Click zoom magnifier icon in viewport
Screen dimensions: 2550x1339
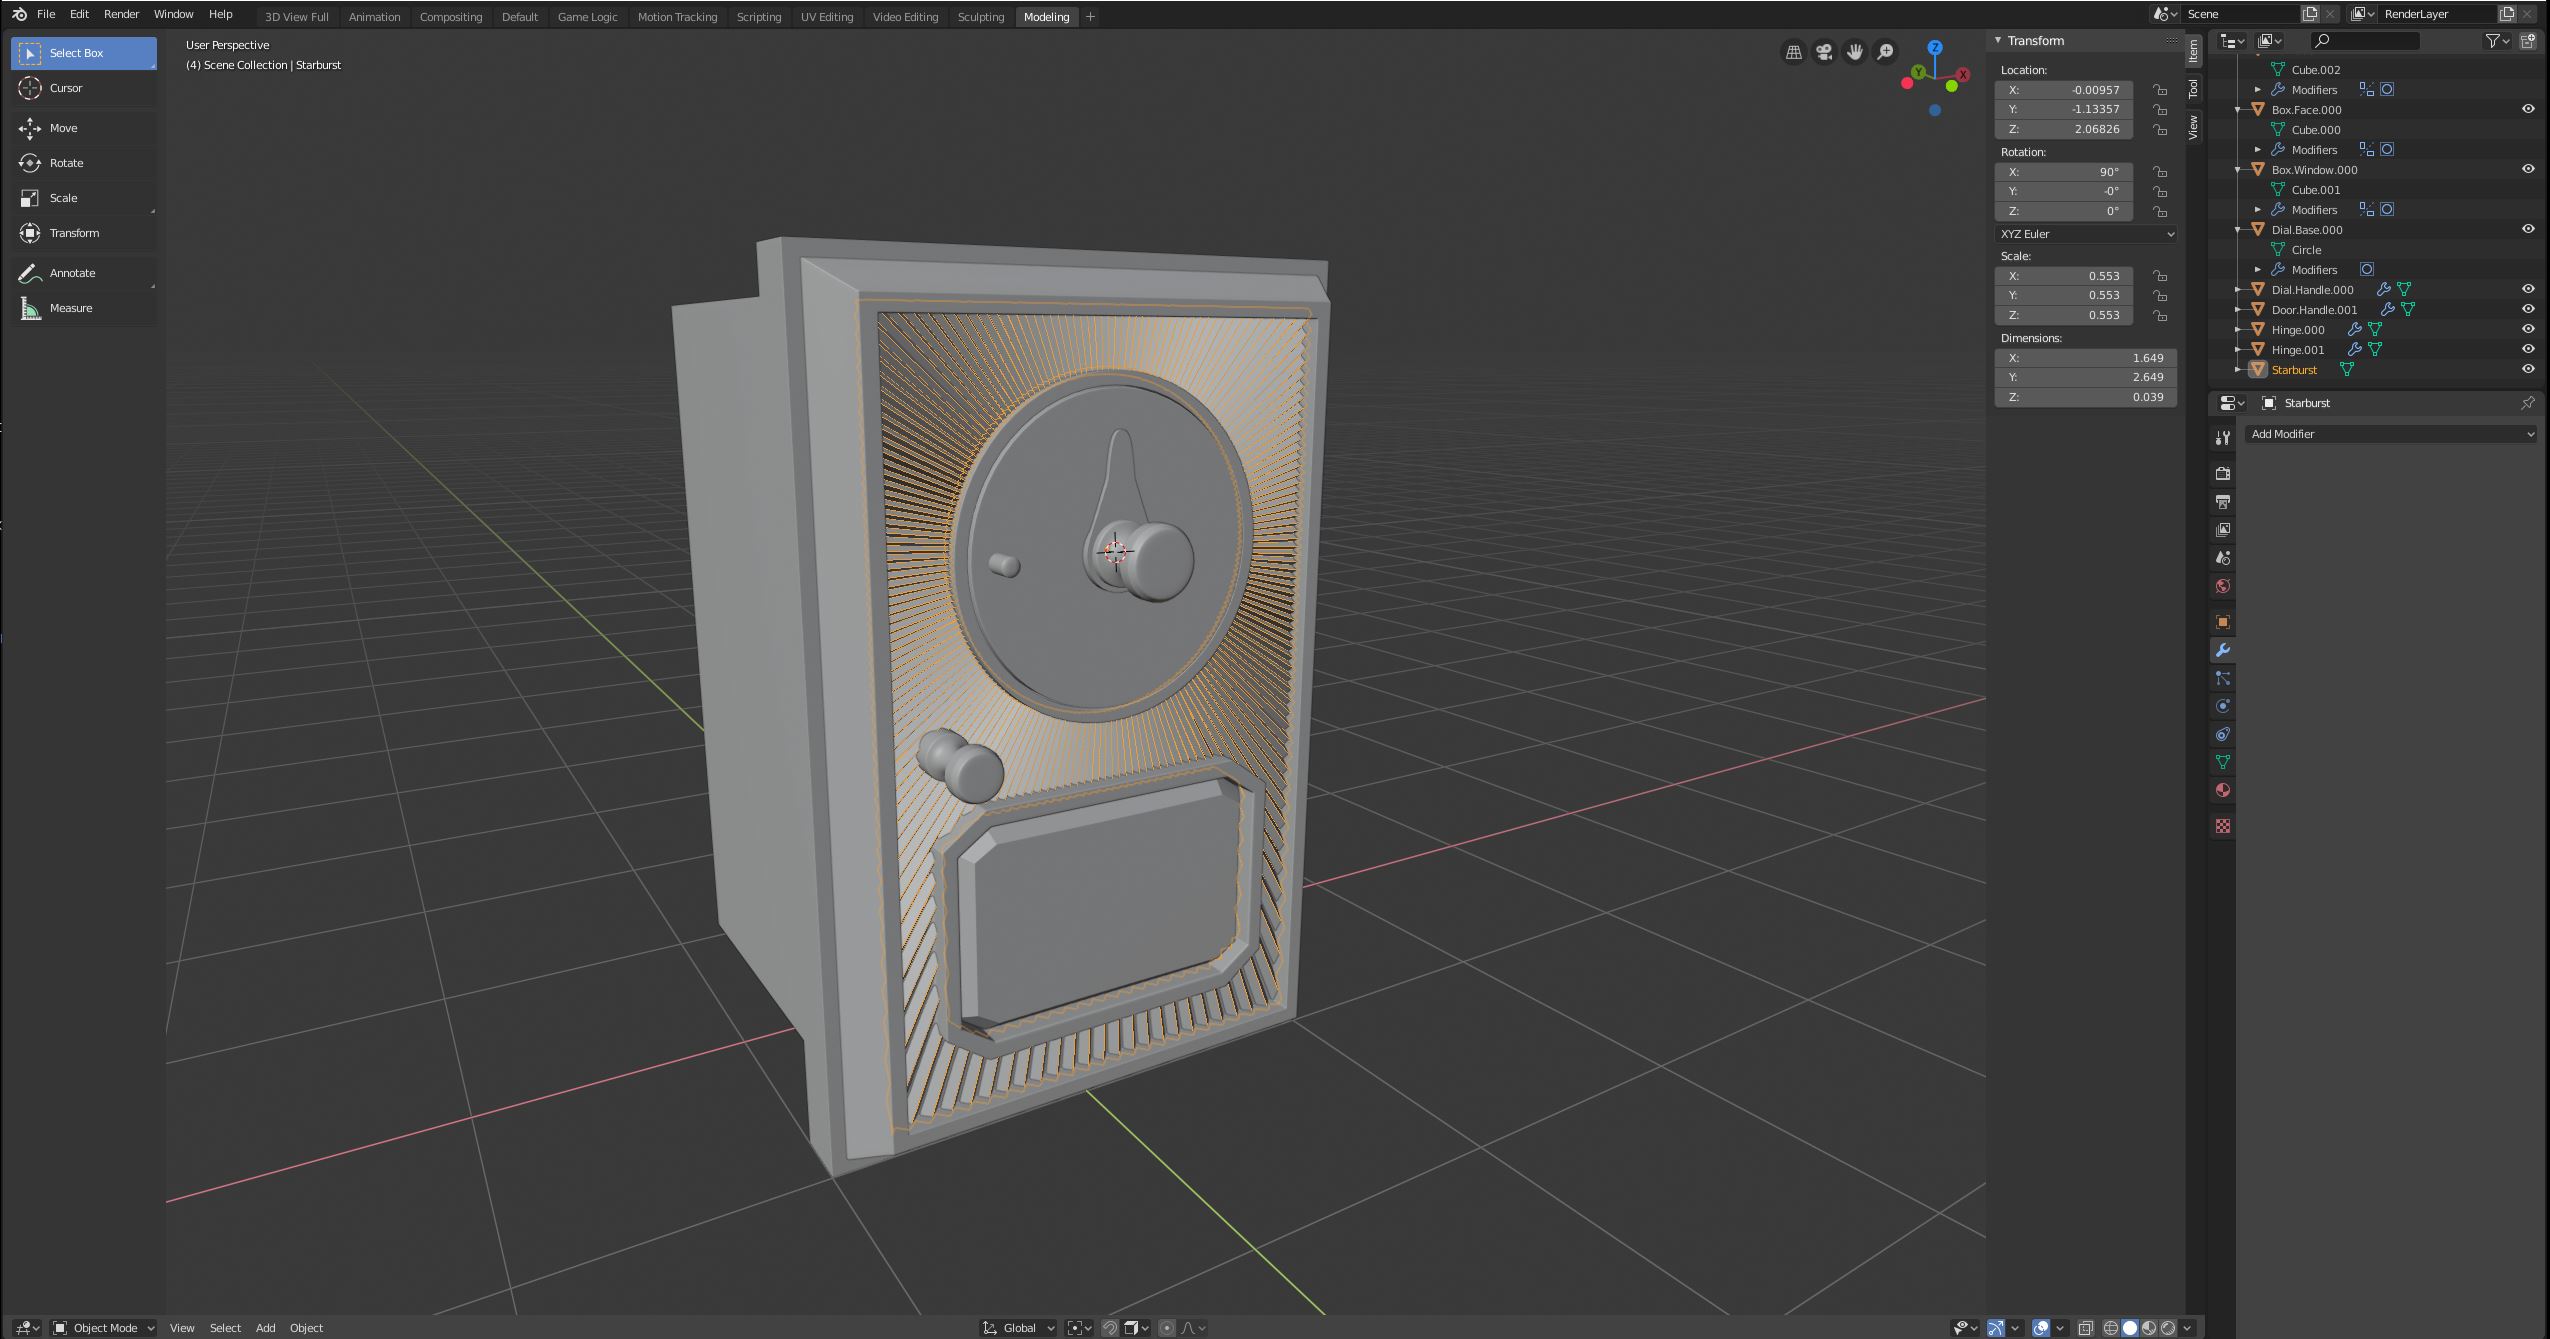[1885, 52]
